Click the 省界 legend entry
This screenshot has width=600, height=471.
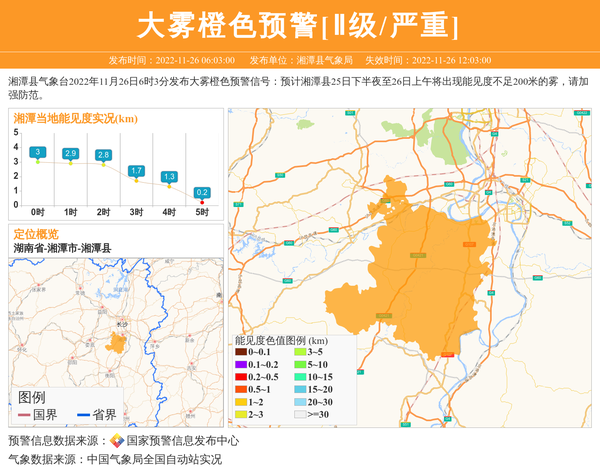97,414
